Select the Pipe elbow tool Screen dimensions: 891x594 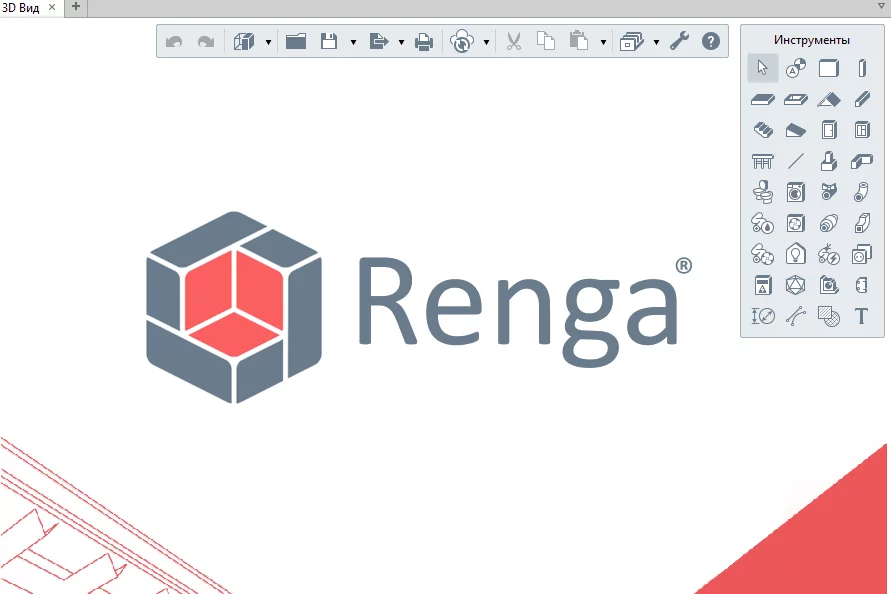[x=861, y=192]
